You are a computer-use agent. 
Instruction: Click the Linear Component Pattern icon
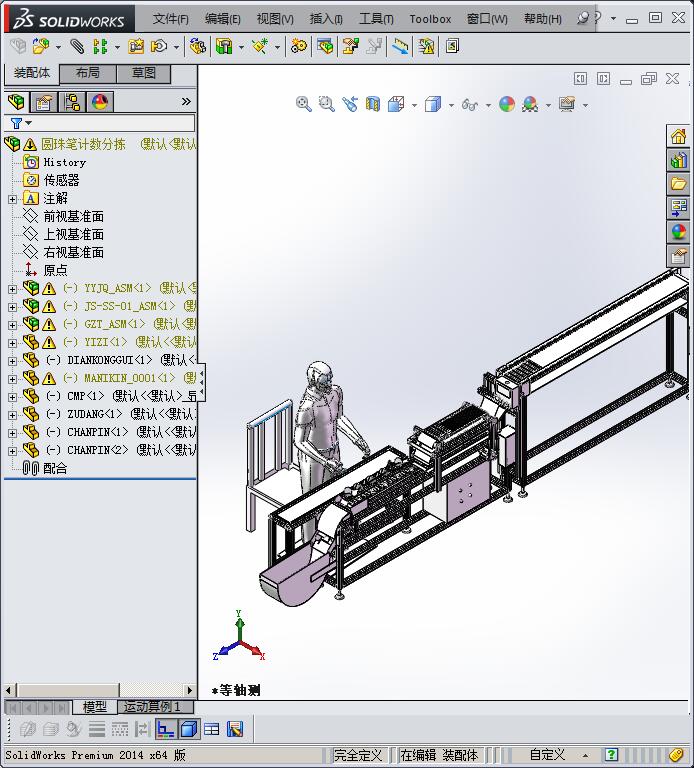[x=100, y=47]
